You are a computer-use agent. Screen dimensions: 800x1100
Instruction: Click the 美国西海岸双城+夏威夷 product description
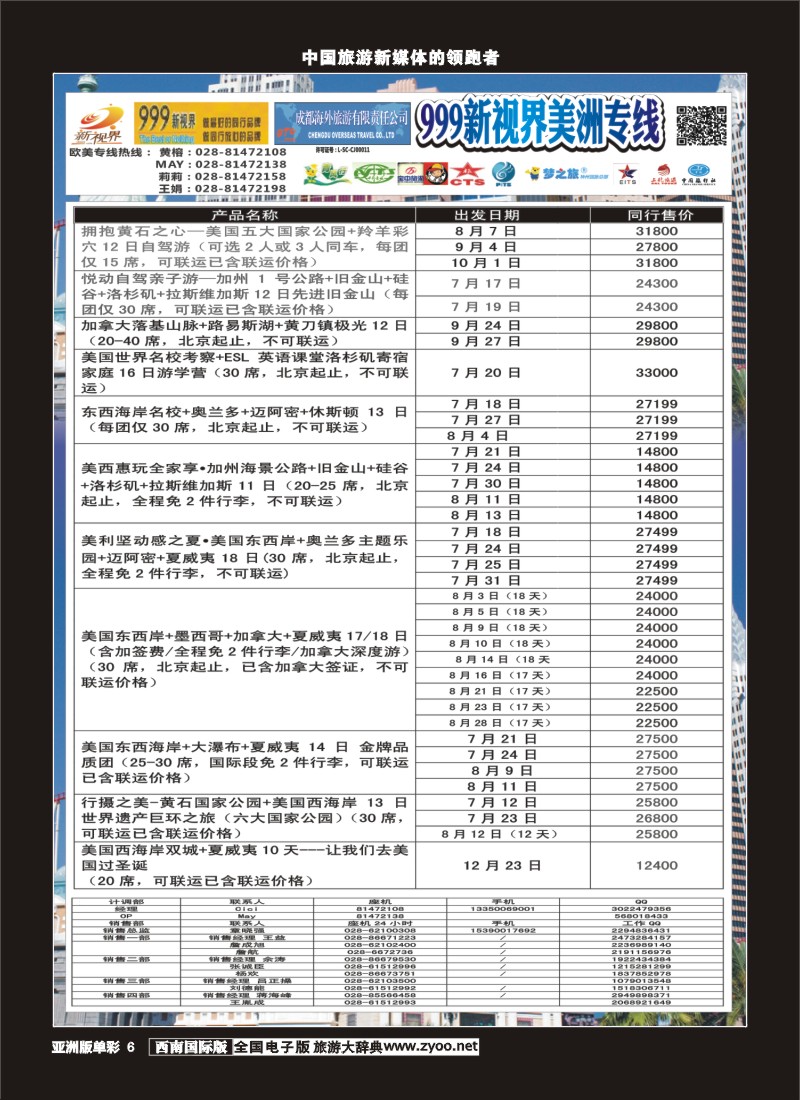pyautogui.click(x=245, y=865)
